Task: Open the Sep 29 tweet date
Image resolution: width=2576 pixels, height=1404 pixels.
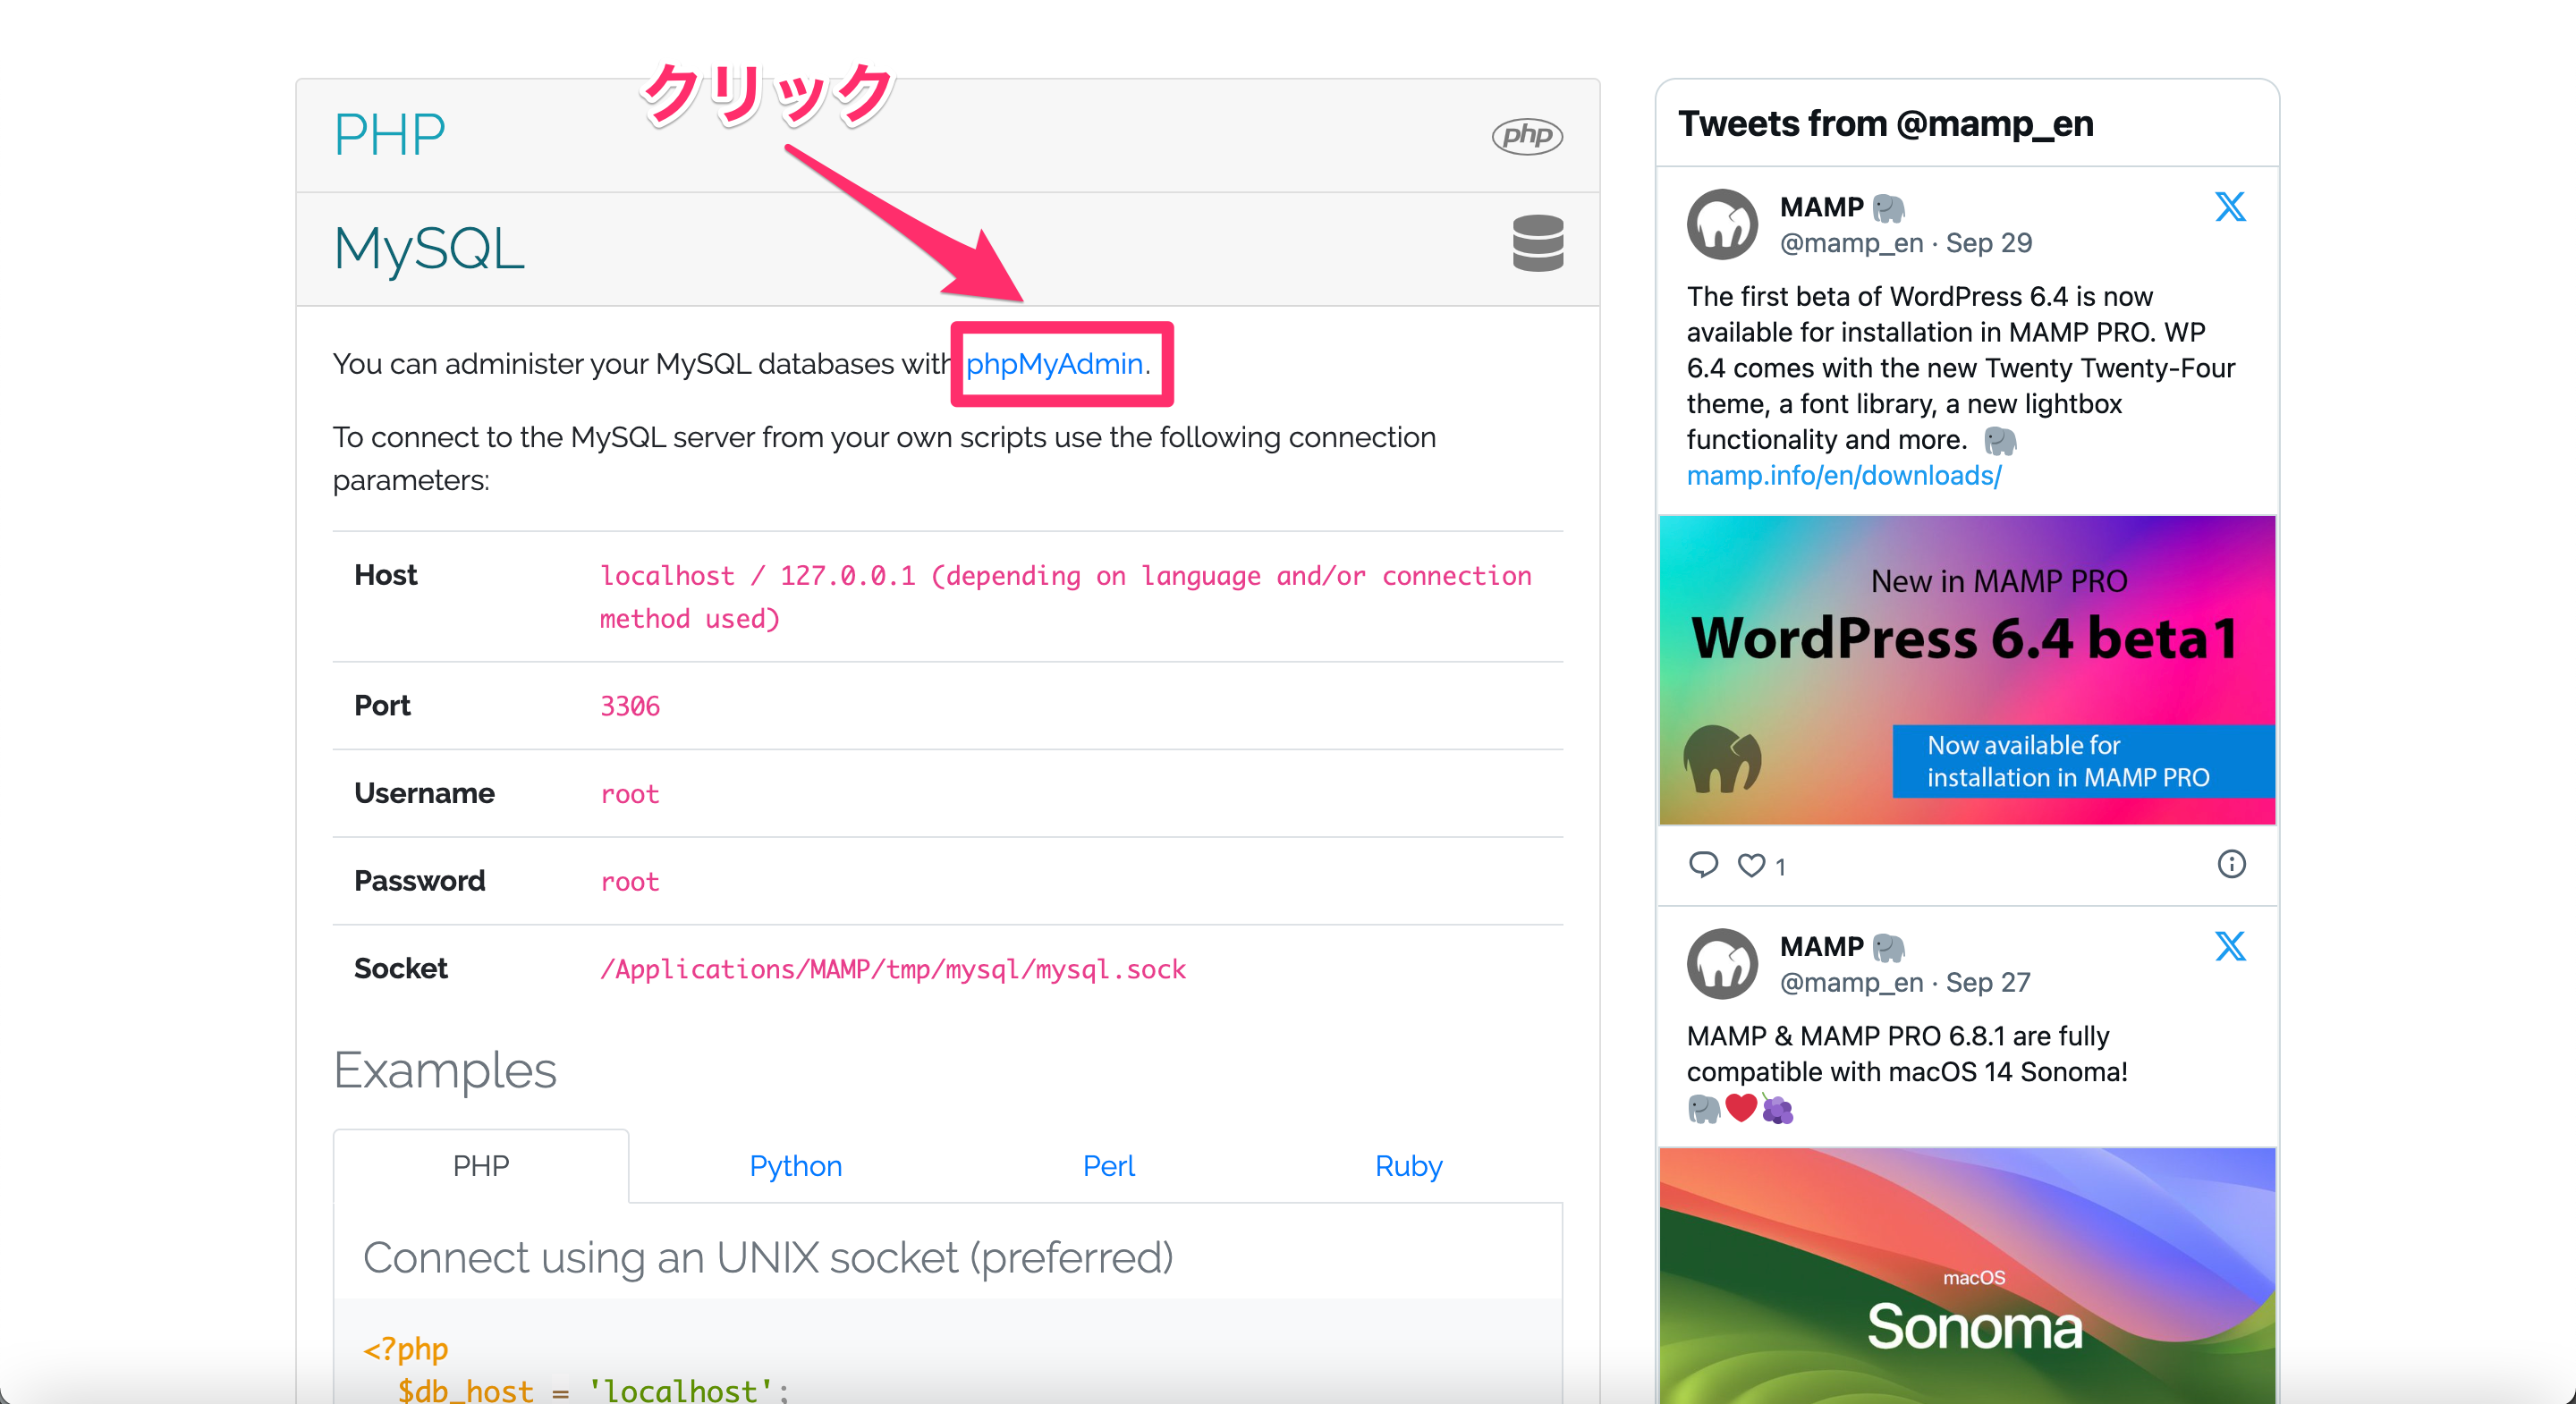Action: tap(1988, 243)
